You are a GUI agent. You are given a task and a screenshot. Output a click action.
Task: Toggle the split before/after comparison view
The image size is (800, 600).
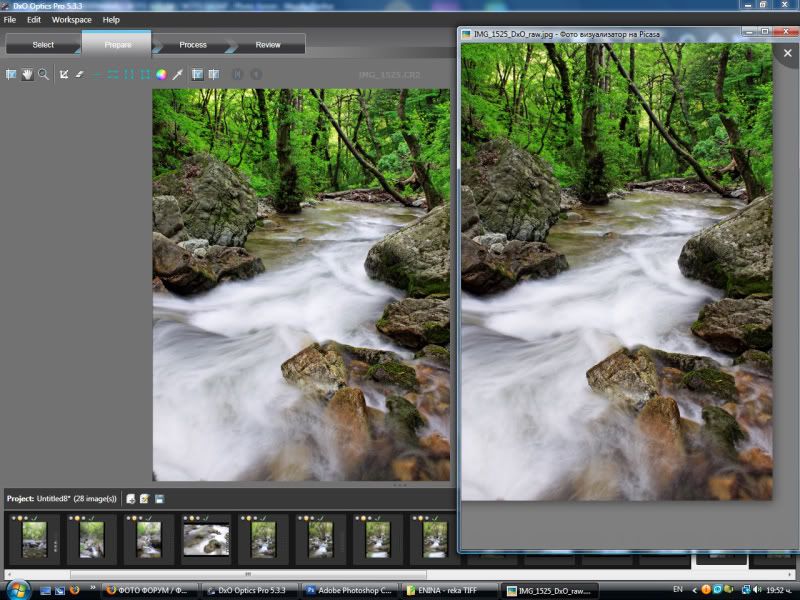(213, 74)
